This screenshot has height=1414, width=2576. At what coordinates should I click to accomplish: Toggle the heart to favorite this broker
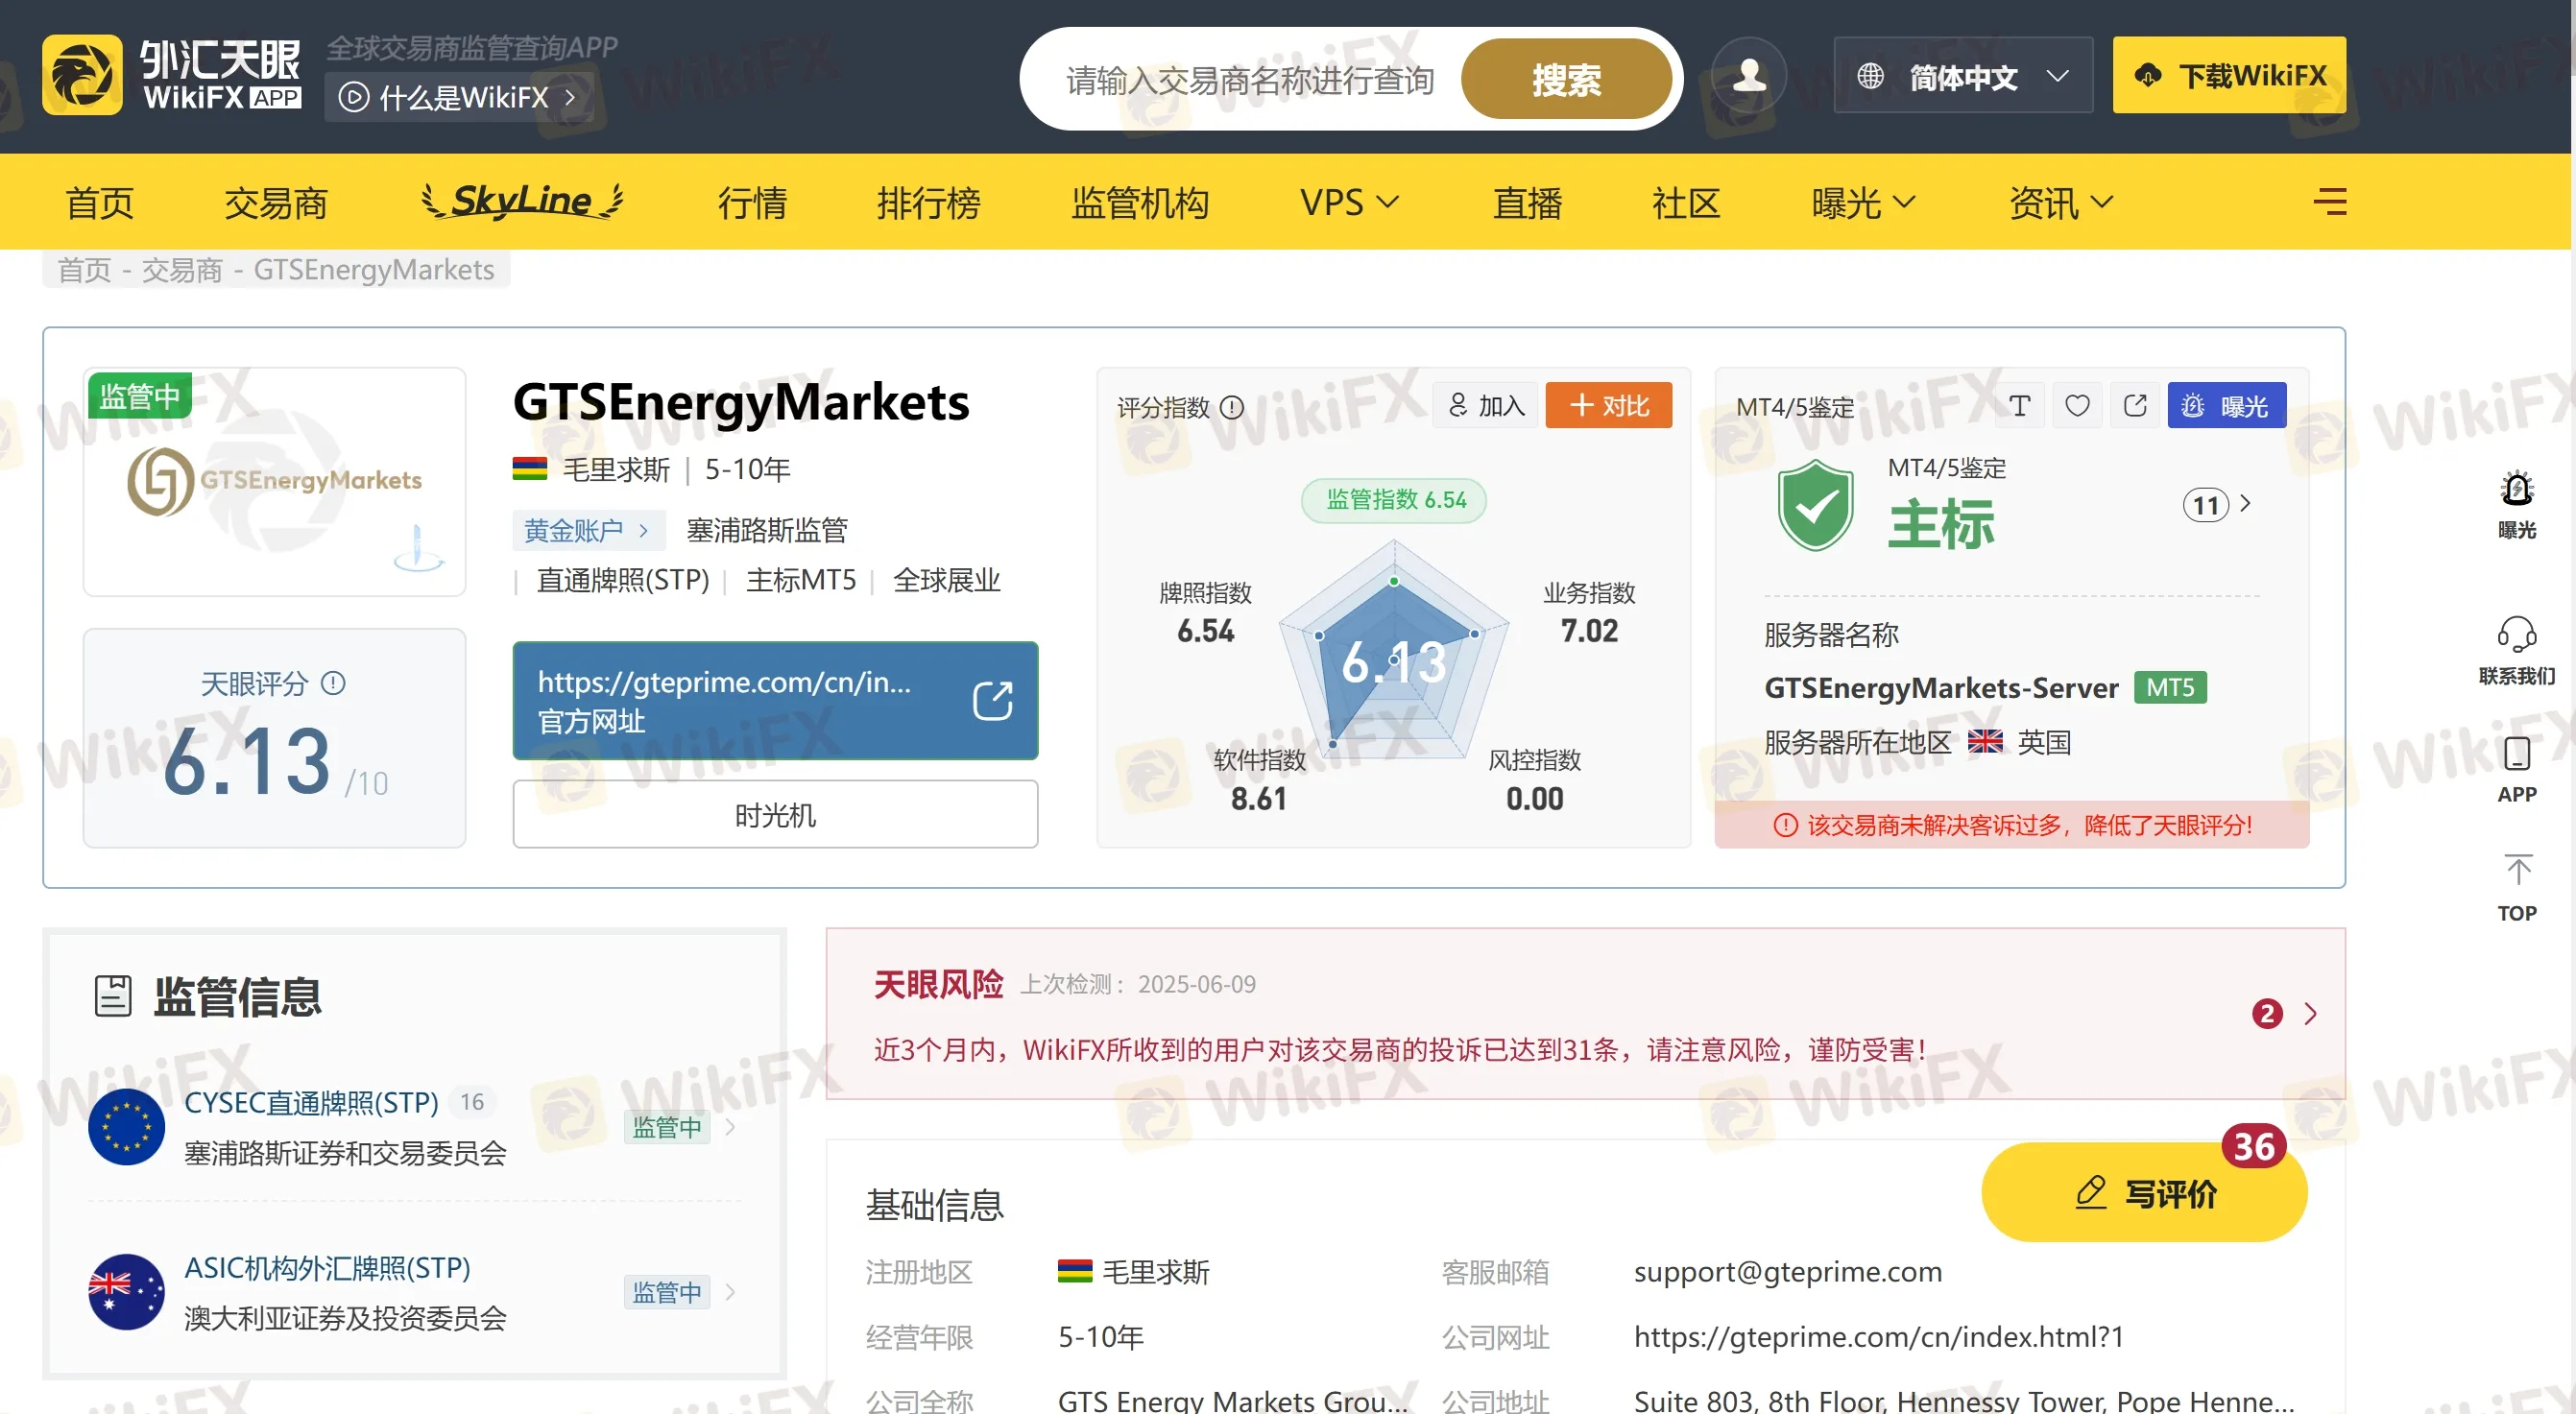2077,405
